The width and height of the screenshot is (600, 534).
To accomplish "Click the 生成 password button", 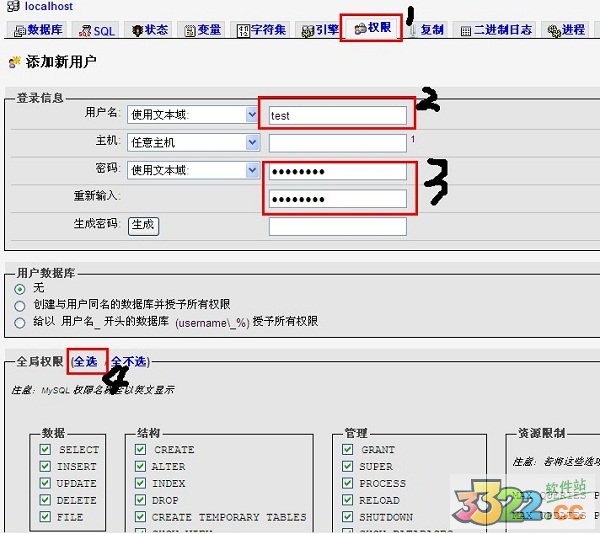I will point(143,226).
